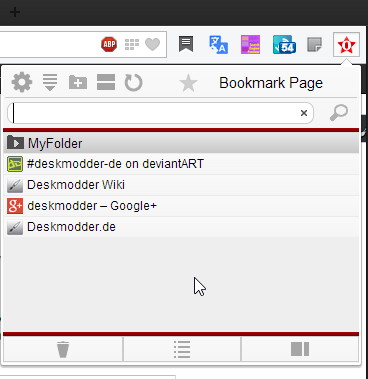Image resolution: width=368 pixels, height=379 pixels.
Task: Open the Deskmodder.de bookmark
Action: (x=181, y=227)
